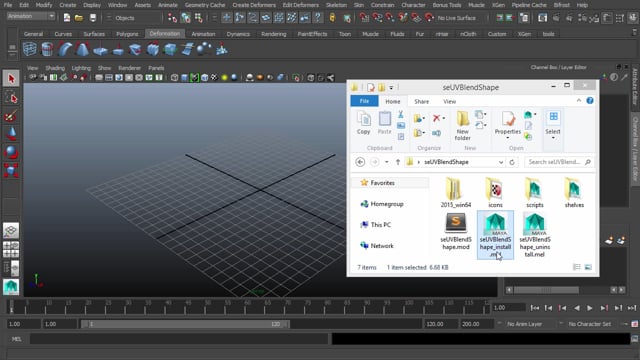640x360 pixels.
Task: Click the Bend deformer shelf icon
Action: pos(65,49)
